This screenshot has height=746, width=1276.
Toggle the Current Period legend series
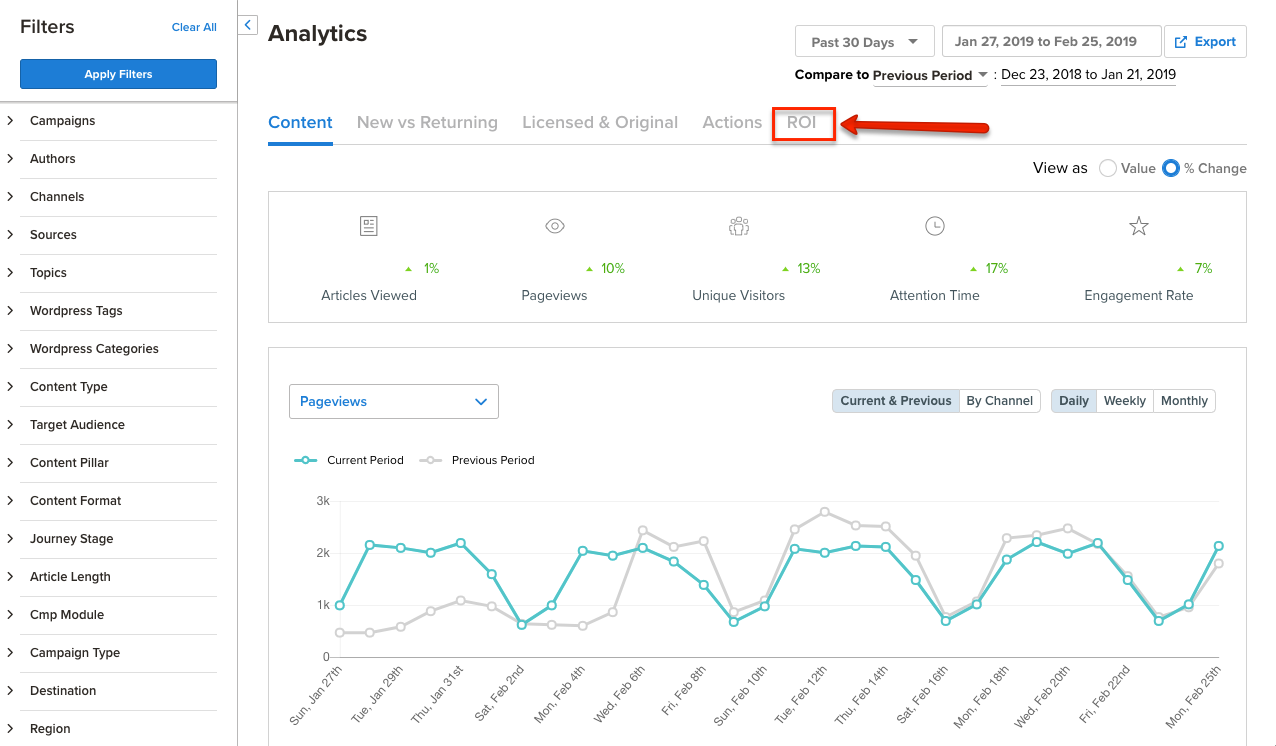pyautogui.click(x=349, y=460)
